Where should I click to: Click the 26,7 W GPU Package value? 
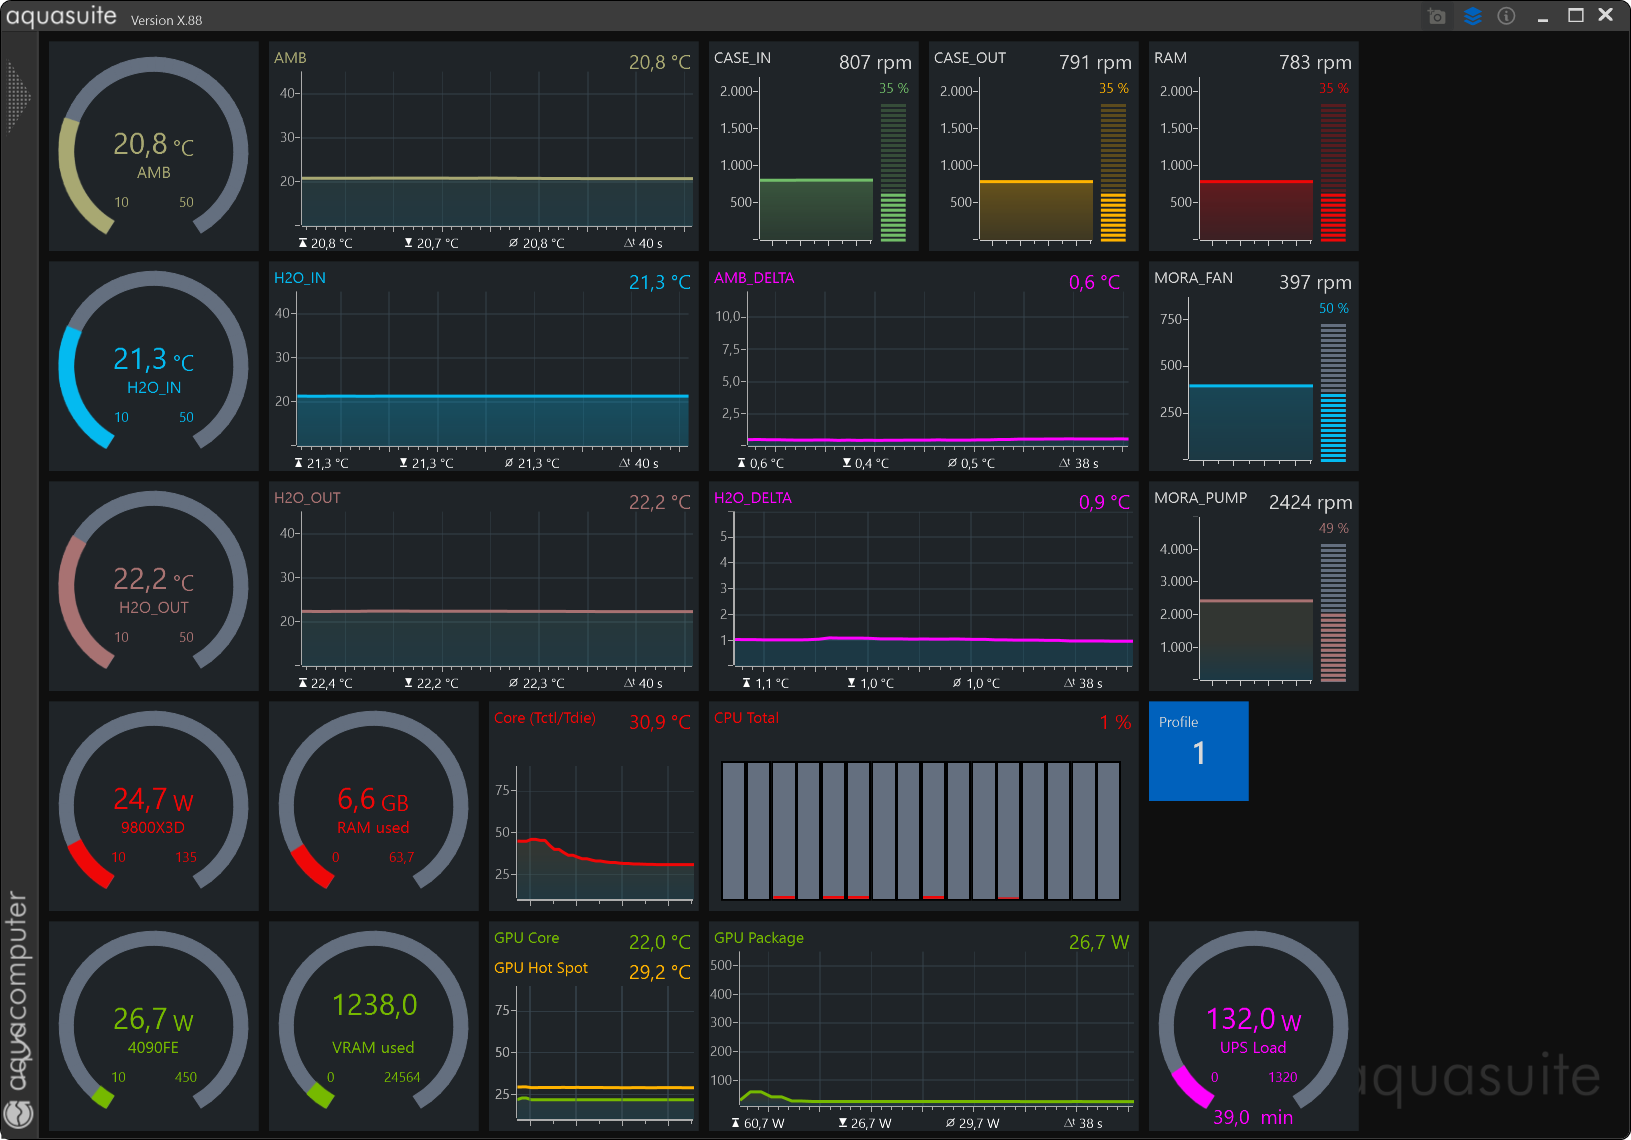(x=1099, y=942)
